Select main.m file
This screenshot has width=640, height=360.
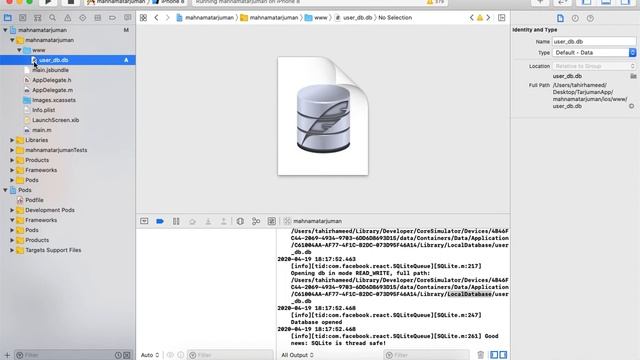click(42, 130)
